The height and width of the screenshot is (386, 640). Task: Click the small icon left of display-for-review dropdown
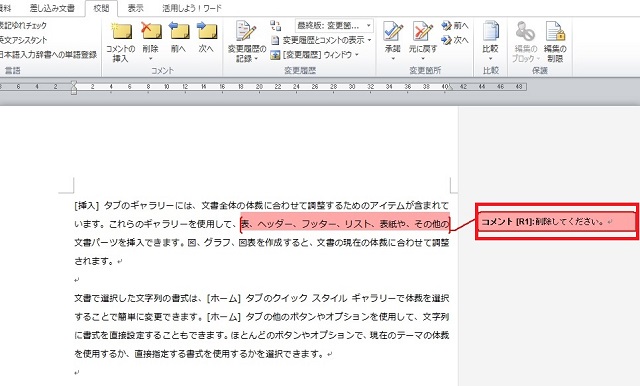pos(276,26)
